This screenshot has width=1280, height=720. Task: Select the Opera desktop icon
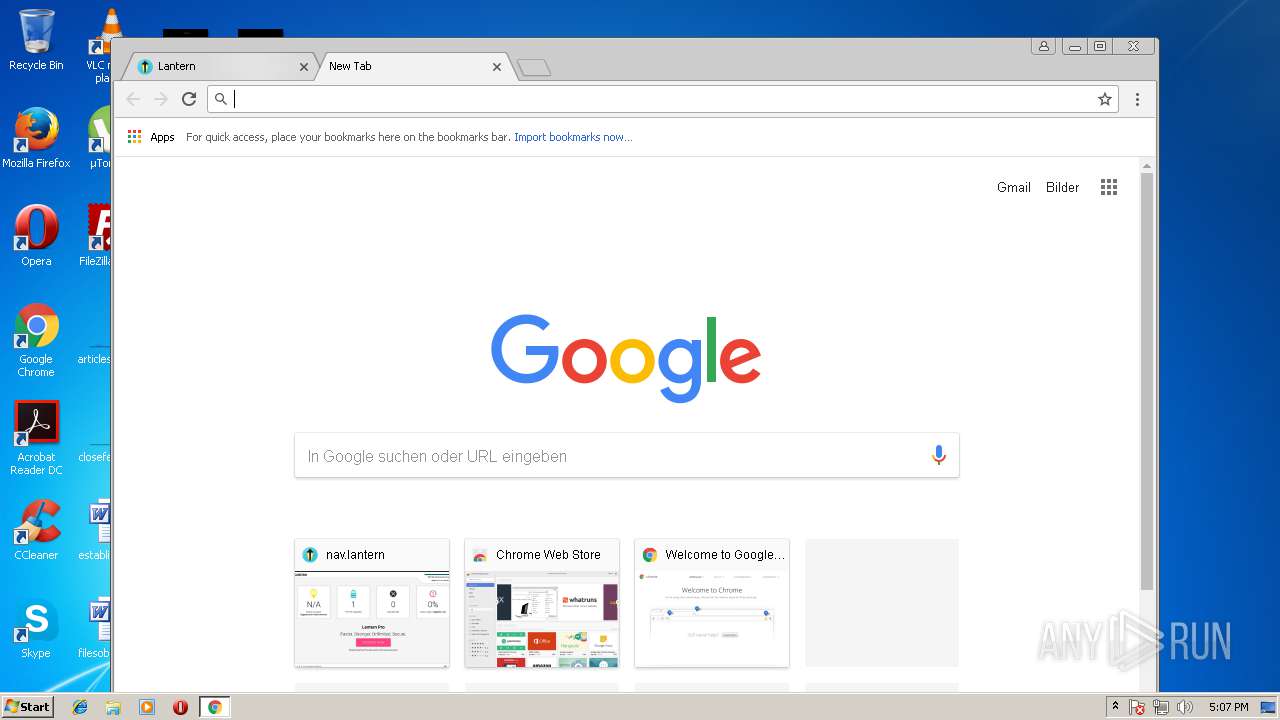[x=36, y=236]
